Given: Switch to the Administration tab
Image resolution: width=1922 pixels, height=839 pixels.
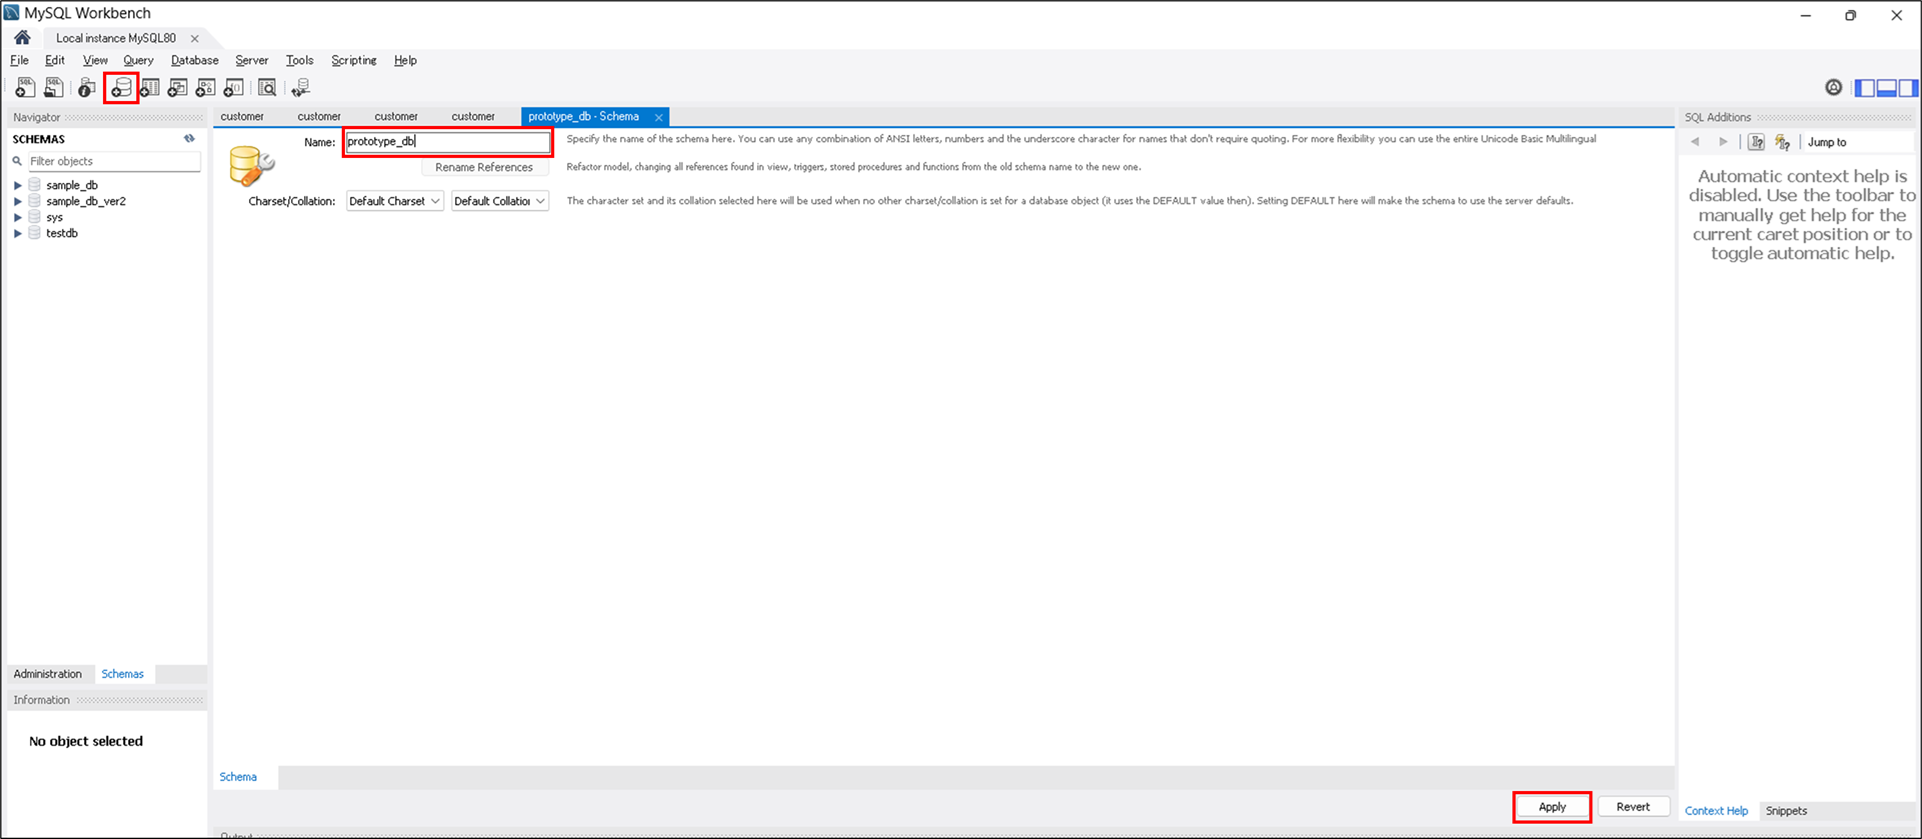Looking at the screenshot, I should click(48, 674).
